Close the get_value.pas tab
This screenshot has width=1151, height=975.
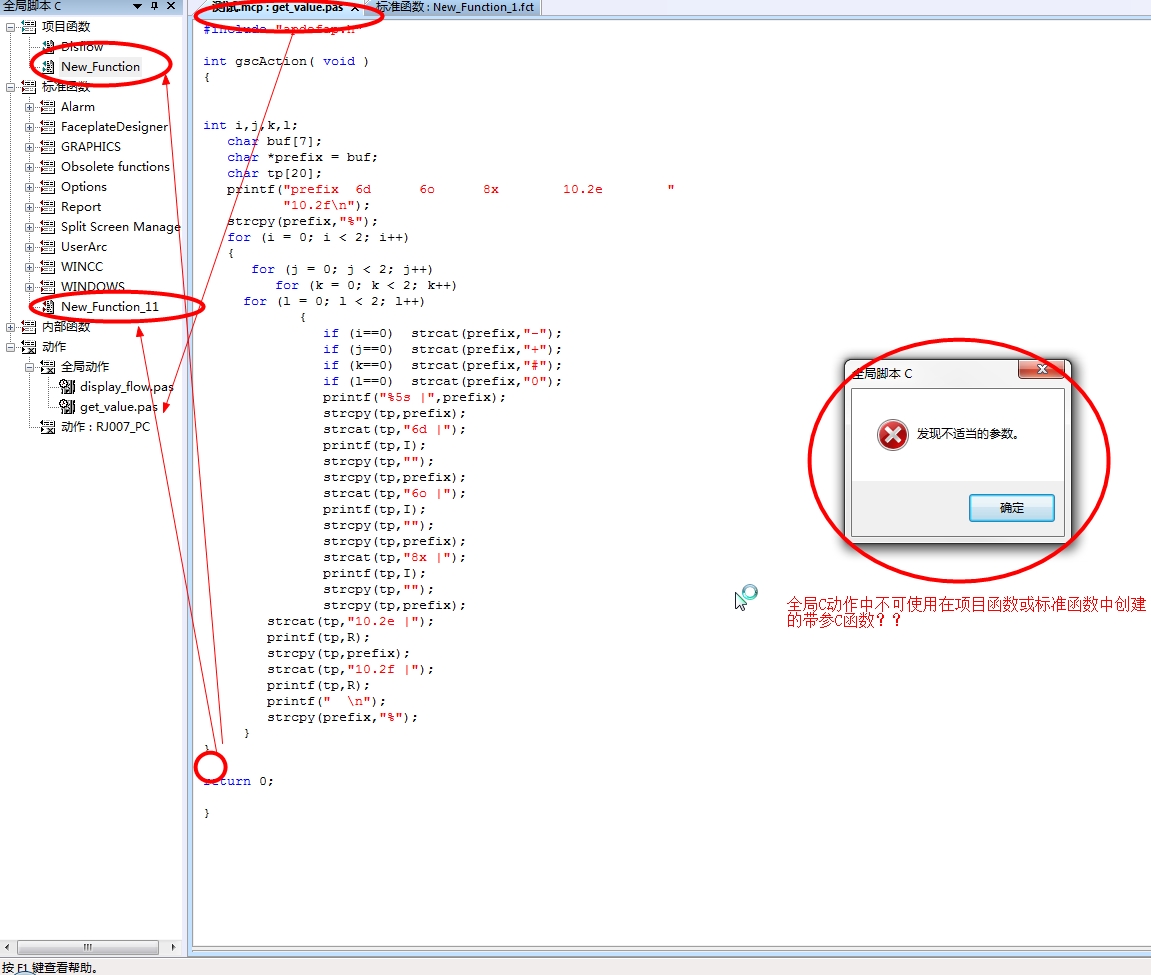pyautogui.click(x=355, y=8)
